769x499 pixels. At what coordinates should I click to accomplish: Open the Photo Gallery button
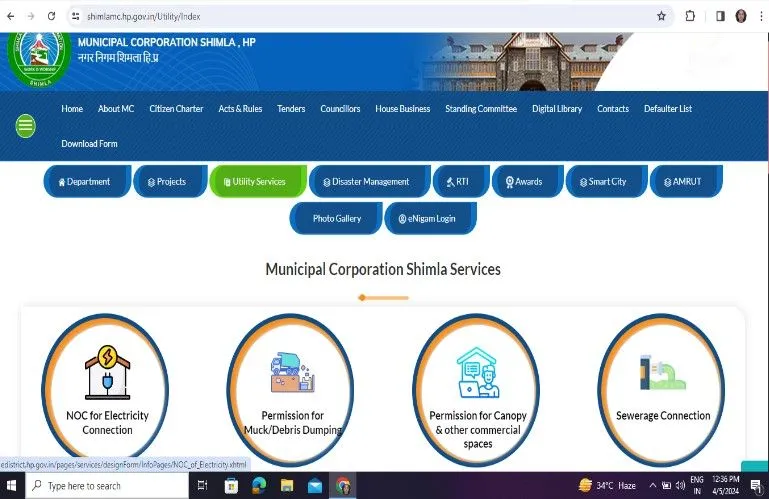(336, 218)
